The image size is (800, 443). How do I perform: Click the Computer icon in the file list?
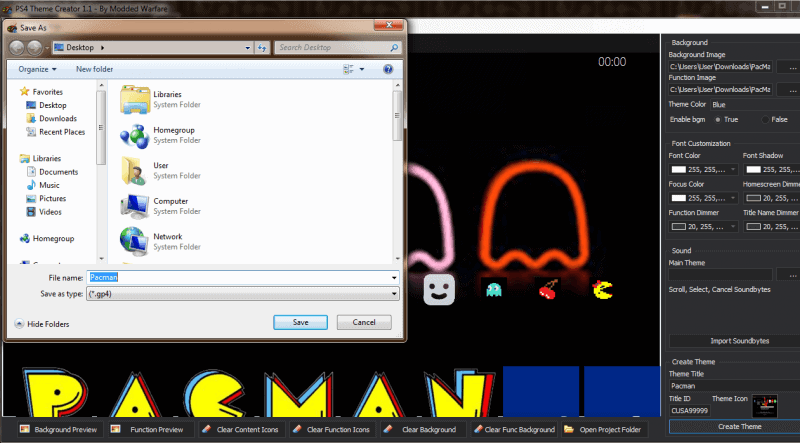(135, 206)
